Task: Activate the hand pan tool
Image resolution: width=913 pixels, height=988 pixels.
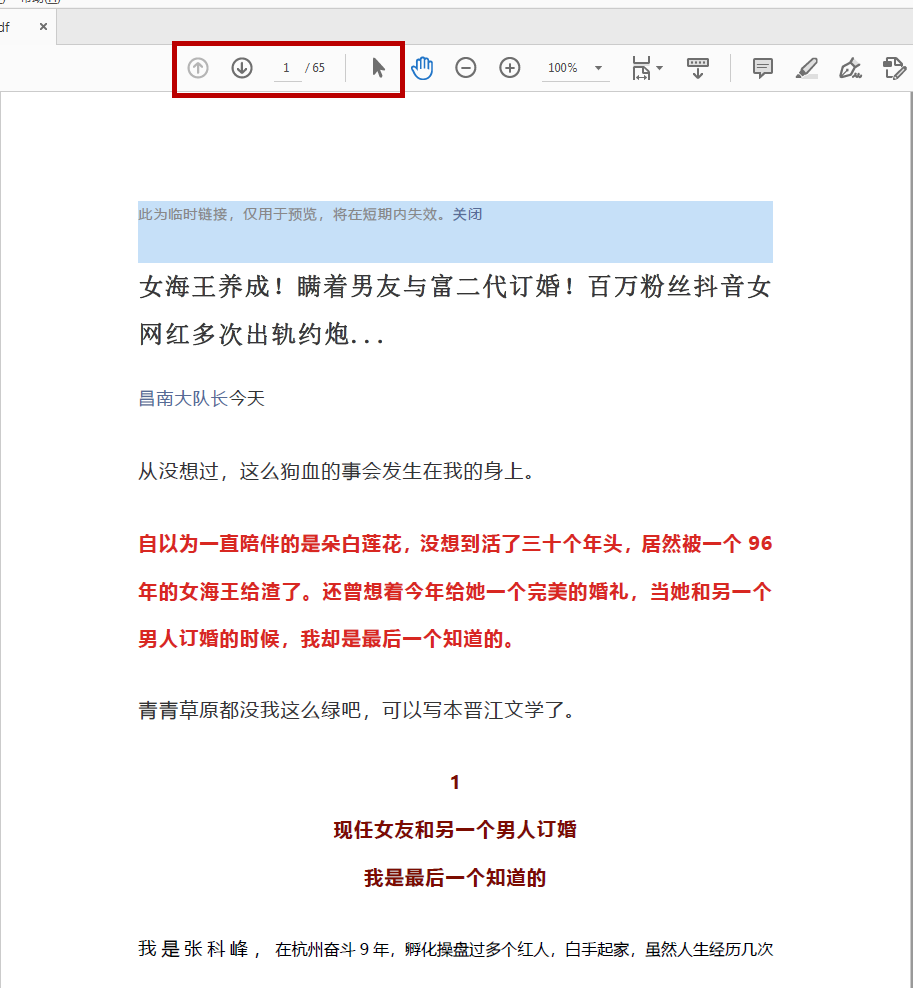Action: (422, 68)
